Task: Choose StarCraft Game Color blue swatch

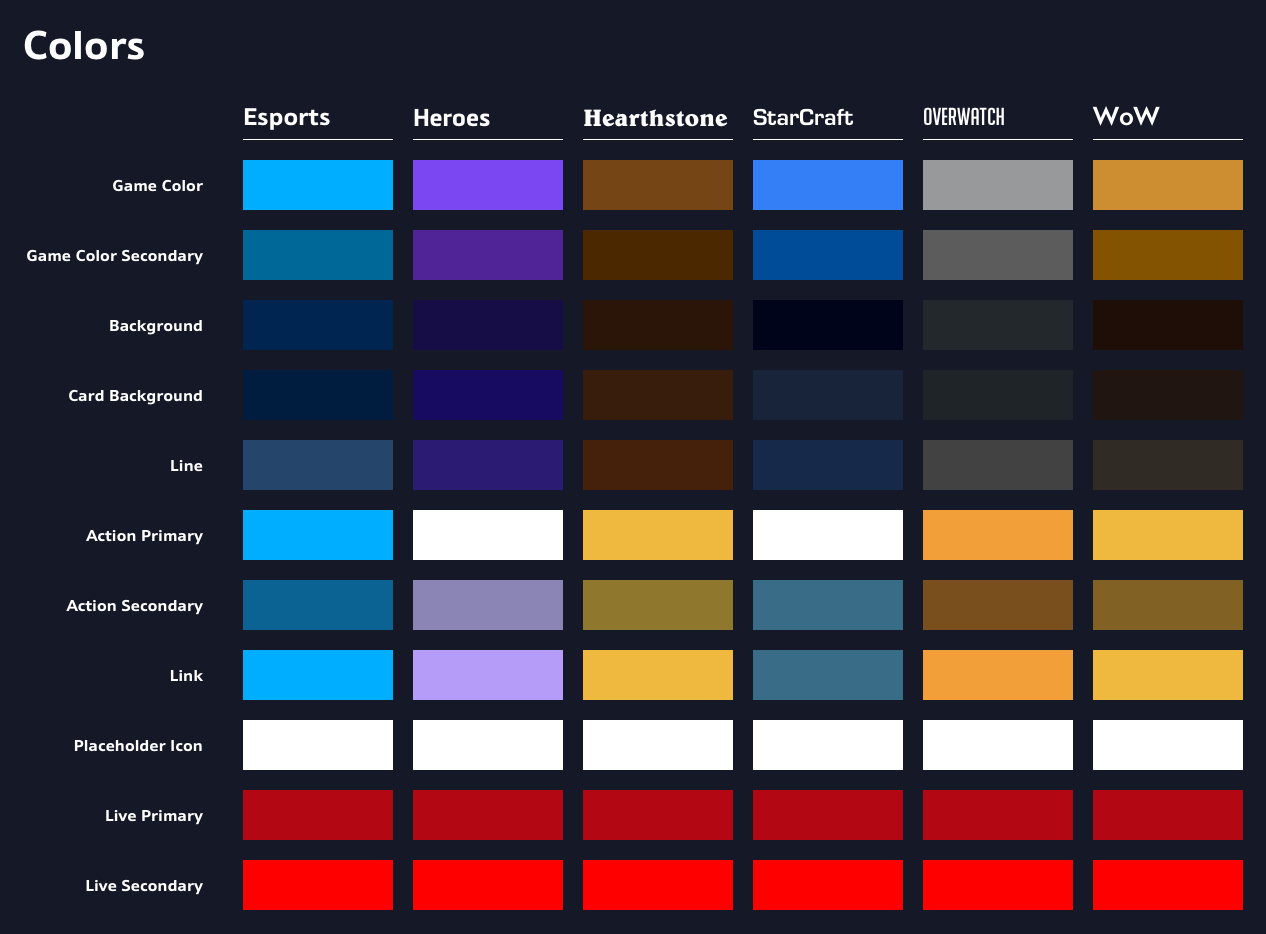Action: [x=828, y=185]
